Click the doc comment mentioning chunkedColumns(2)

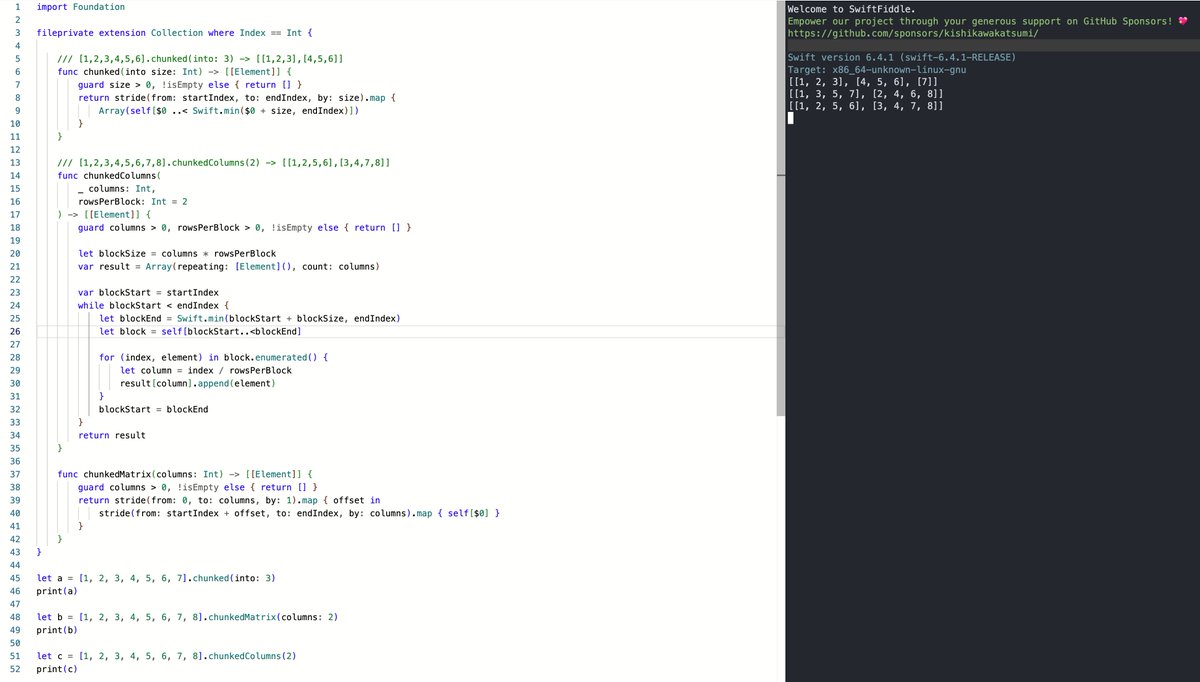click(222, 162)
